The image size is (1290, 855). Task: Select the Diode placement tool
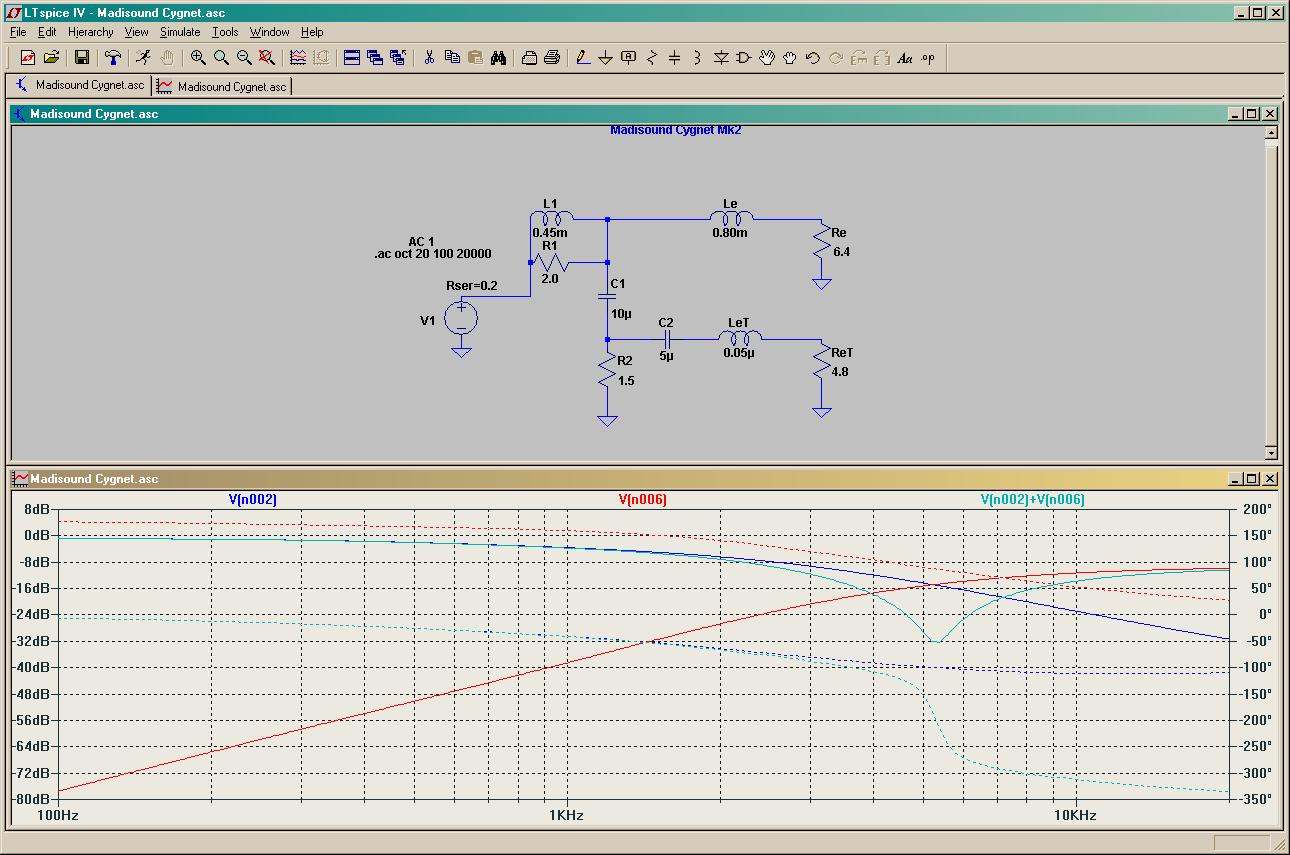721,58
